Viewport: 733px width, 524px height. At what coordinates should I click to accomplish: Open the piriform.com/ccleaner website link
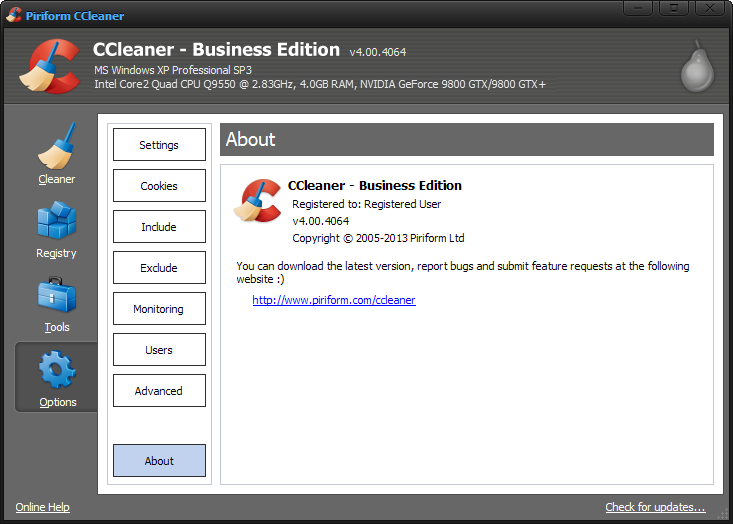[334, 300]
